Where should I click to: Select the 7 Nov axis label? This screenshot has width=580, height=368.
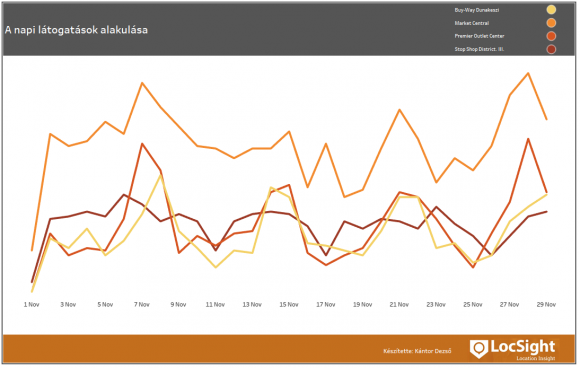pos(142,304)
